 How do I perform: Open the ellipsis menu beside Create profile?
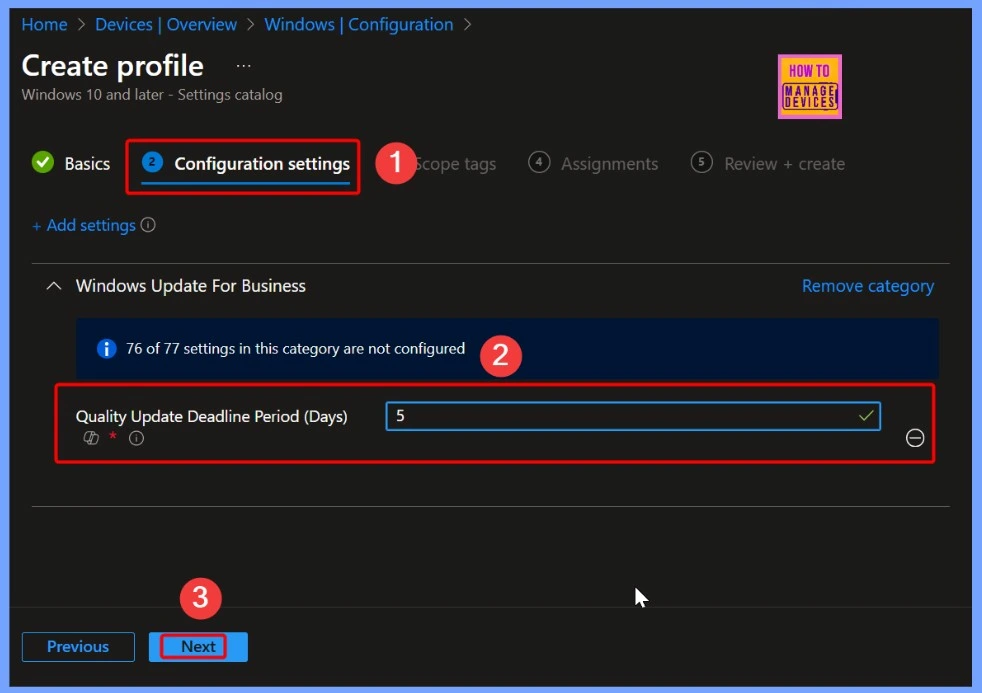tap(244, 66)
